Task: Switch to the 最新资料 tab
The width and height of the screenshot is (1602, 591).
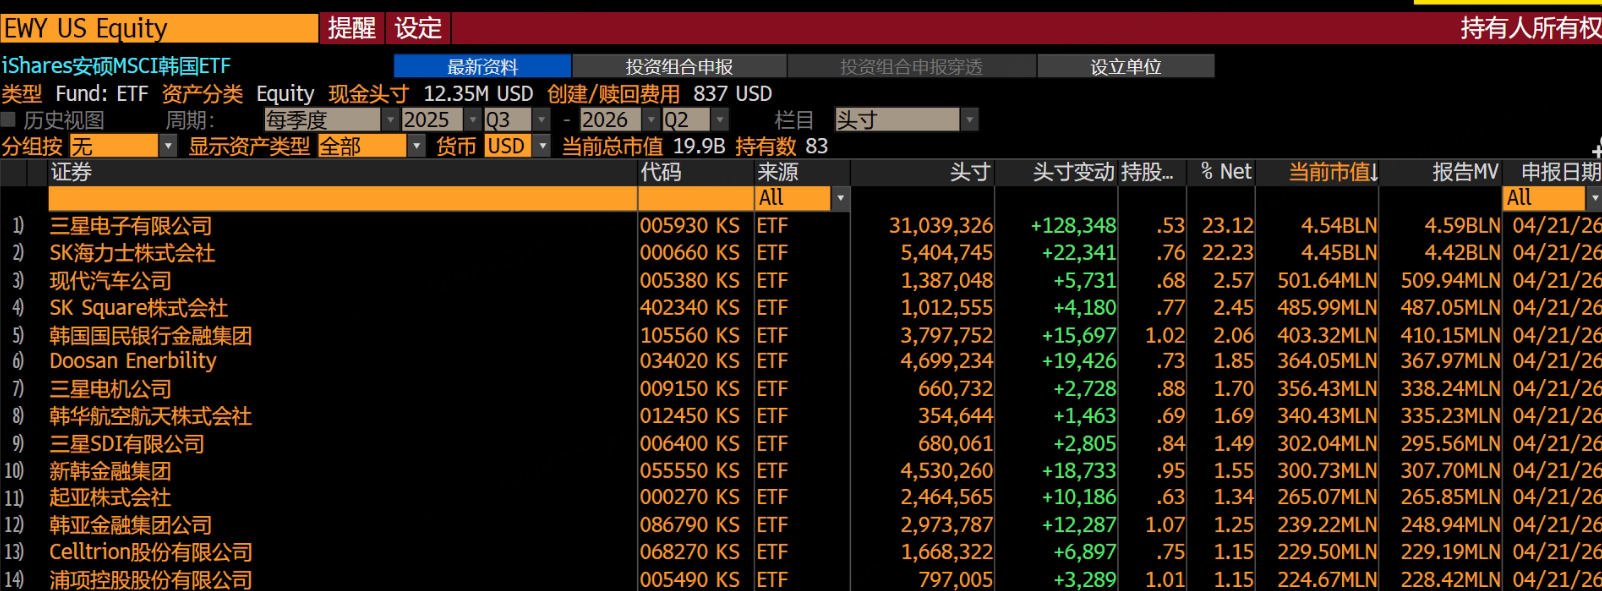Action: pyautogui.click(x=482, y=66)
